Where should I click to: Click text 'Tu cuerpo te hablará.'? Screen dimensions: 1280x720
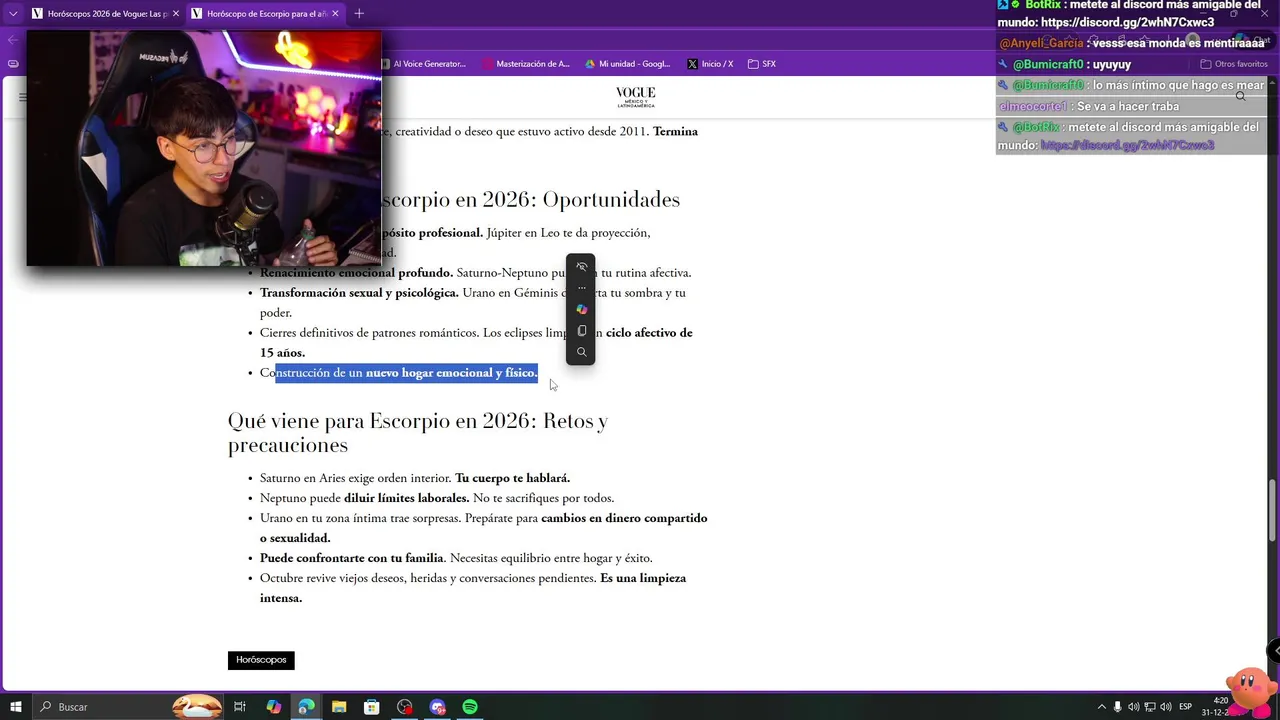512,478
